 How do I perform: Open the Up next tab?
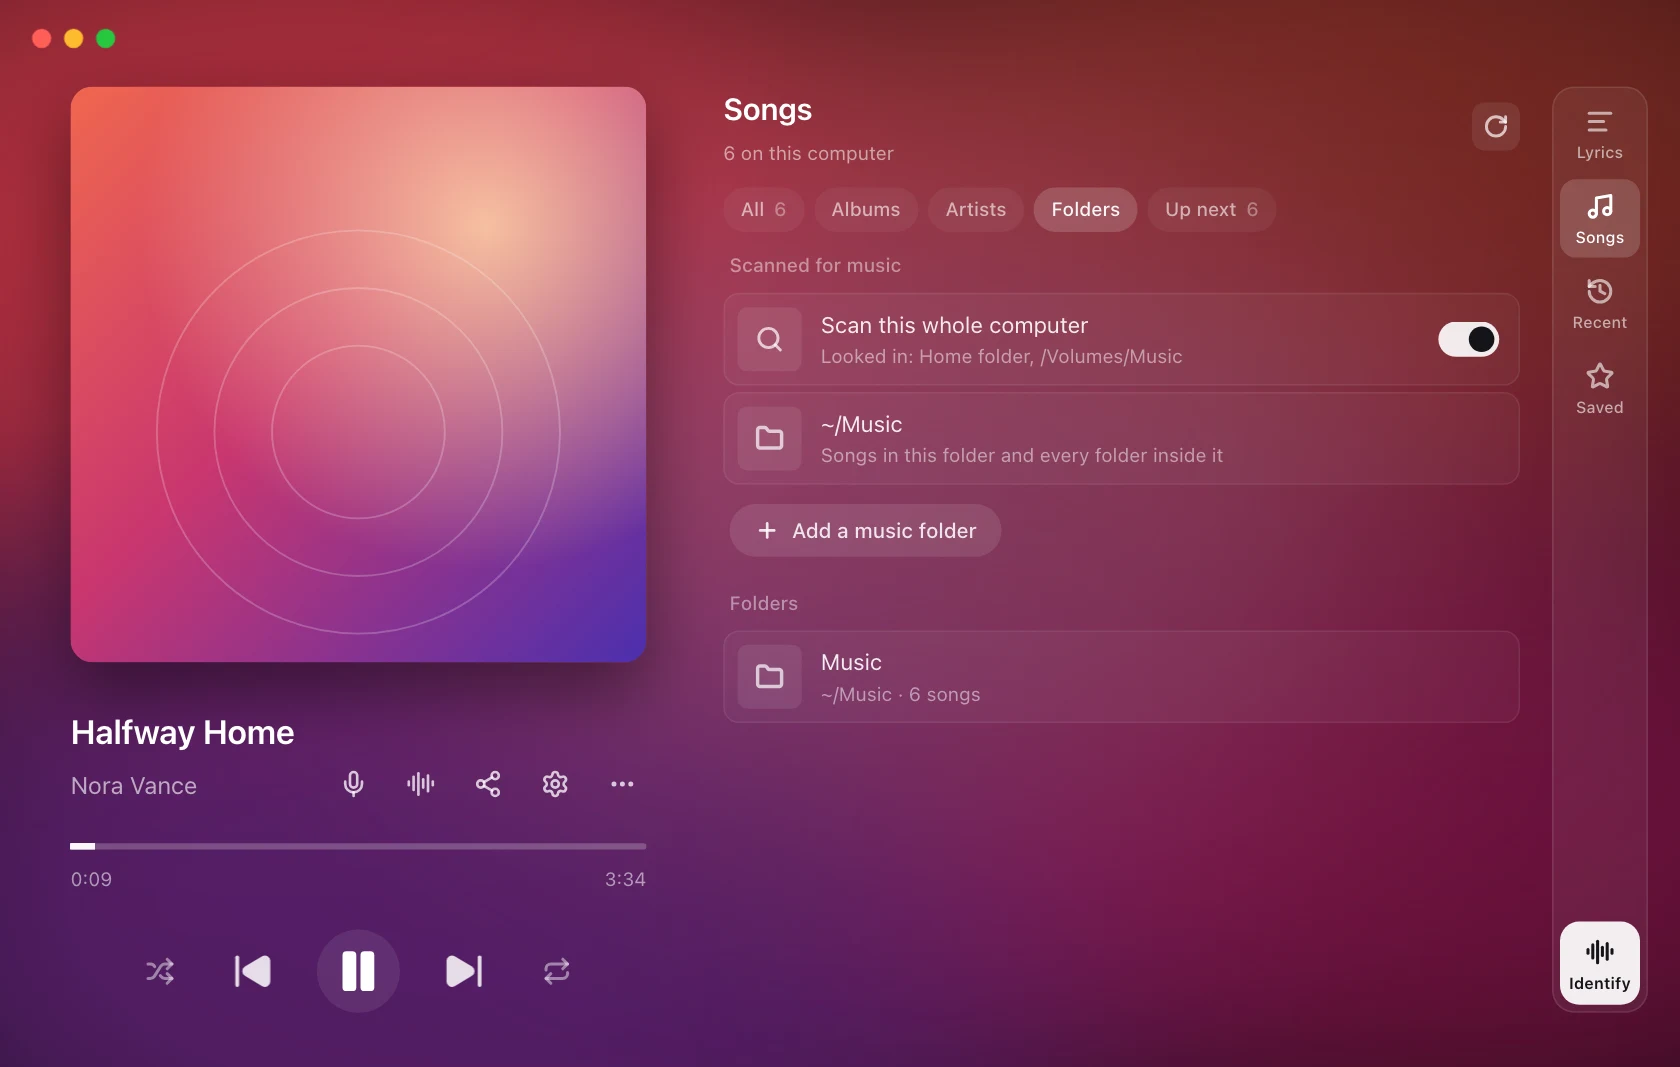[1211, 210]
